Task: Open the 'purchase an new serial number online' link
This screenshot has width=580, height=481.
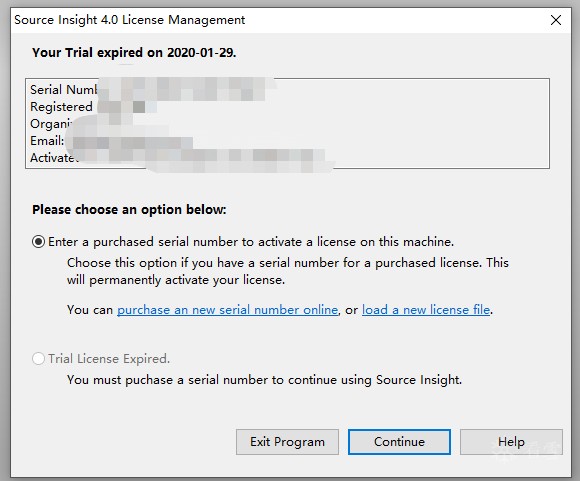Action: (227, 310)
